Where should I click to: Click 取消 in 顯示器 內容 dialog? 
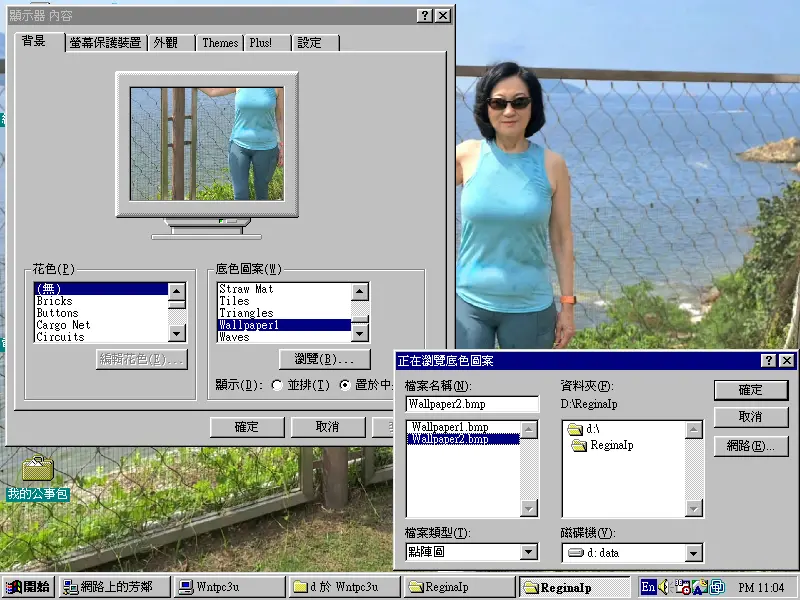[328, 427]
